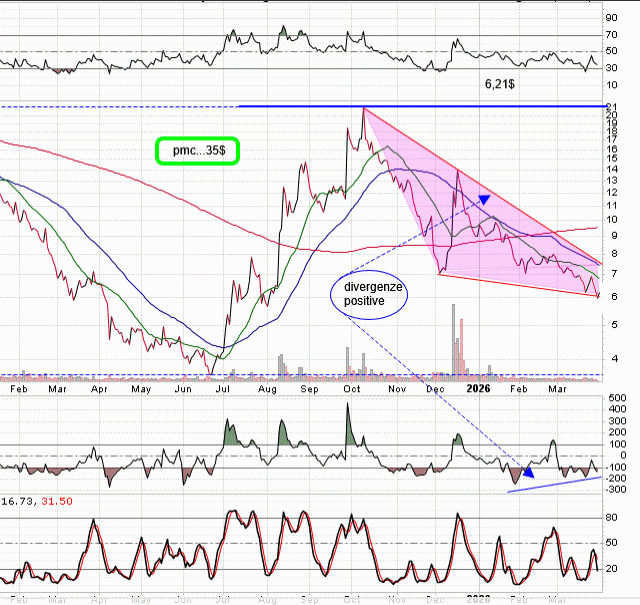Select the -300 level on the CCI axis
This screenshot has height=605, width=640.
pyautogui.click(x=616, y=490)
